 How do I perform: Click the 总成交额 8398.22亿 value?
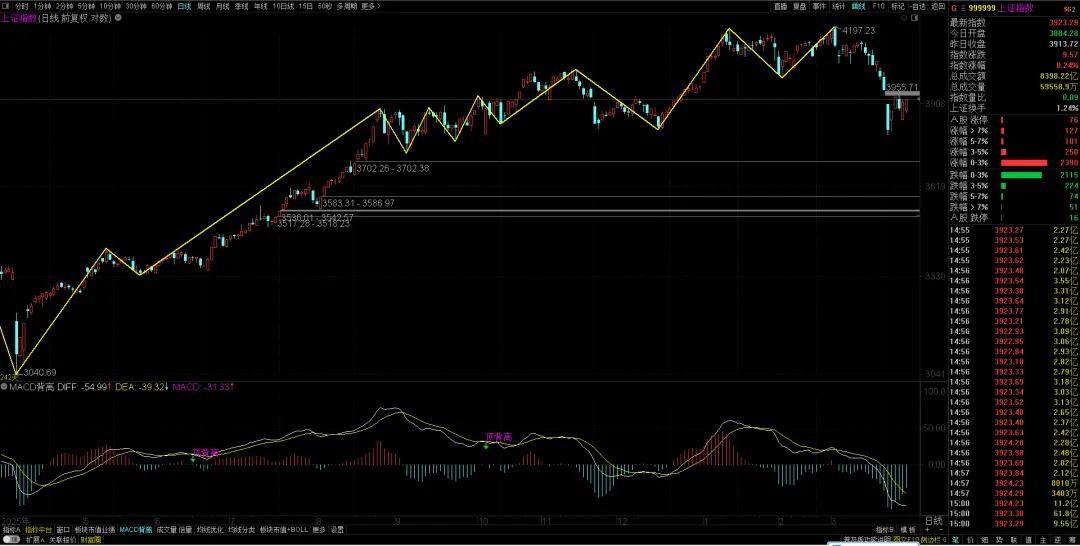point(1059,76)
